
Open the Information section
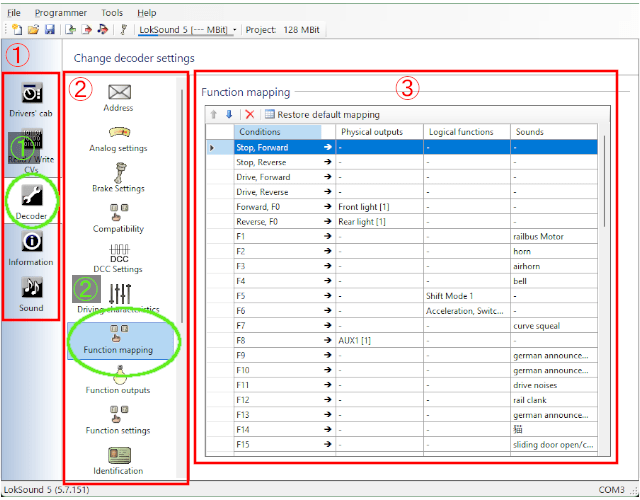coord(31,243)
